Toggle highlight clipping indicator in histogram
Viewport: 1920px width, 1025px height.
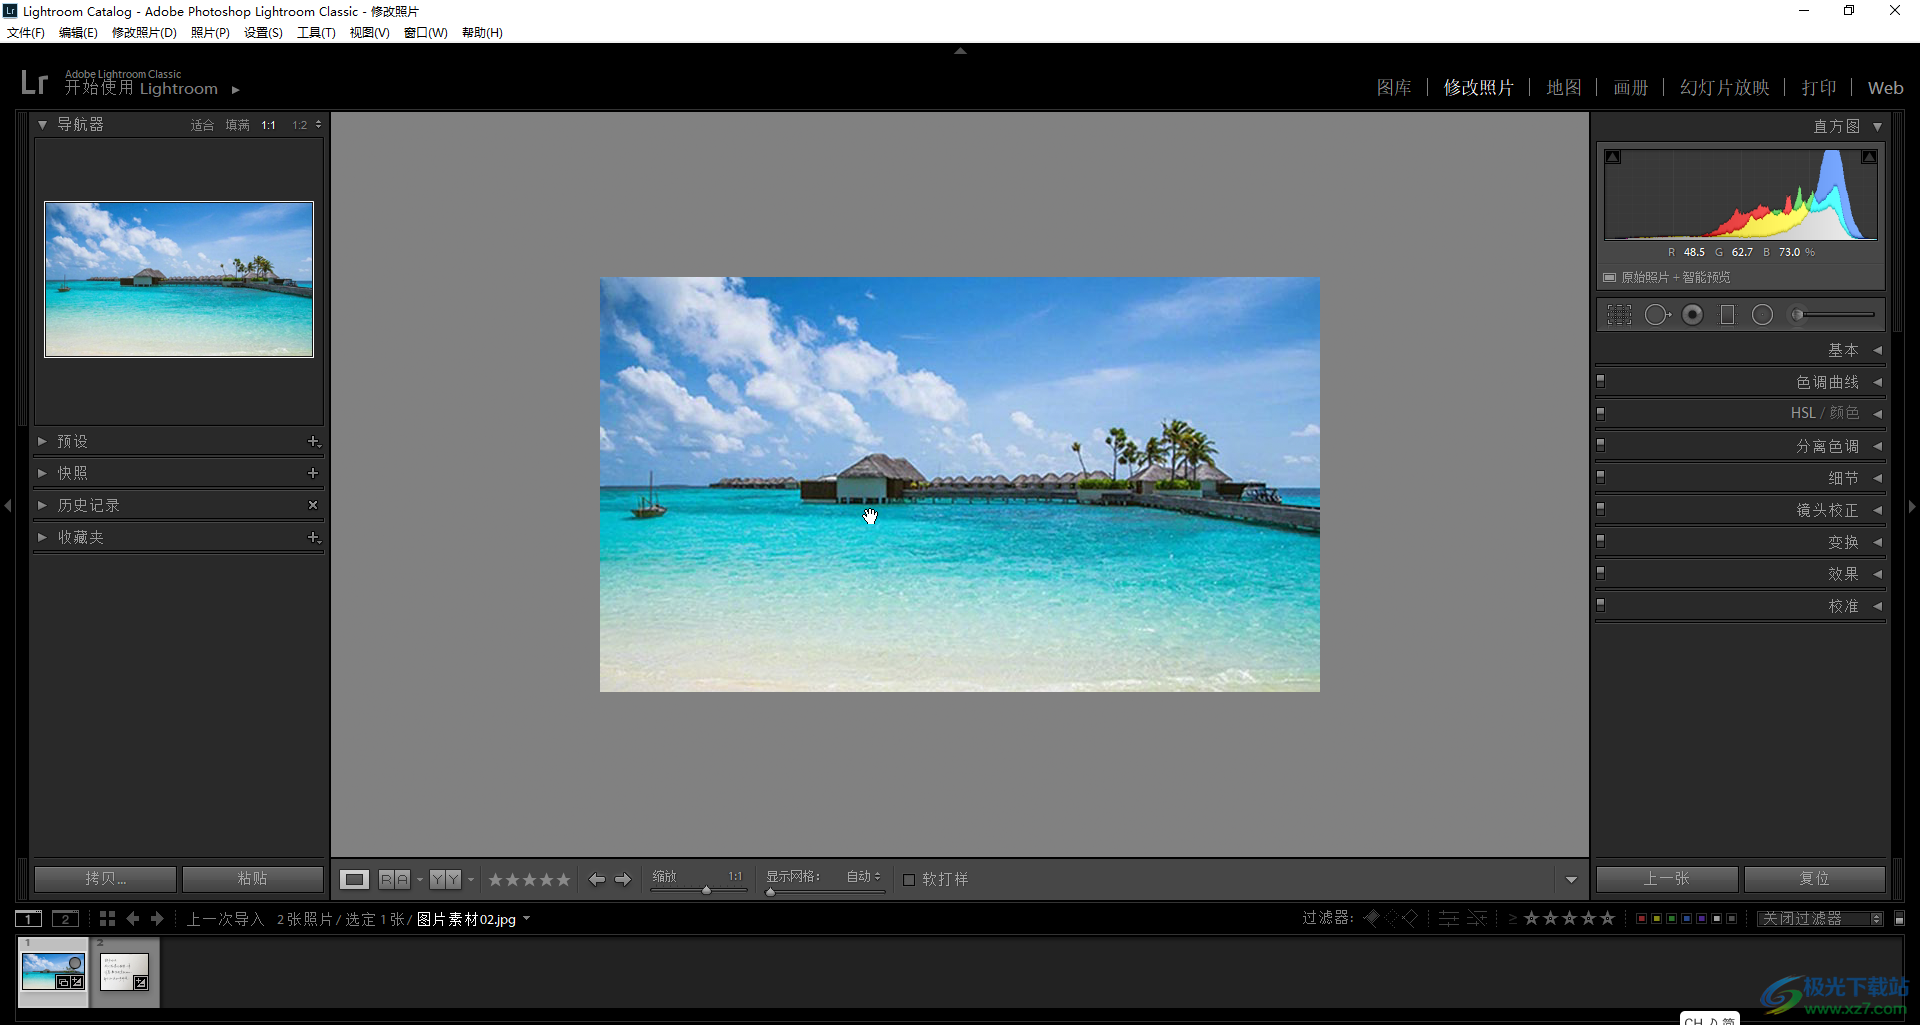coord(1868,157)
